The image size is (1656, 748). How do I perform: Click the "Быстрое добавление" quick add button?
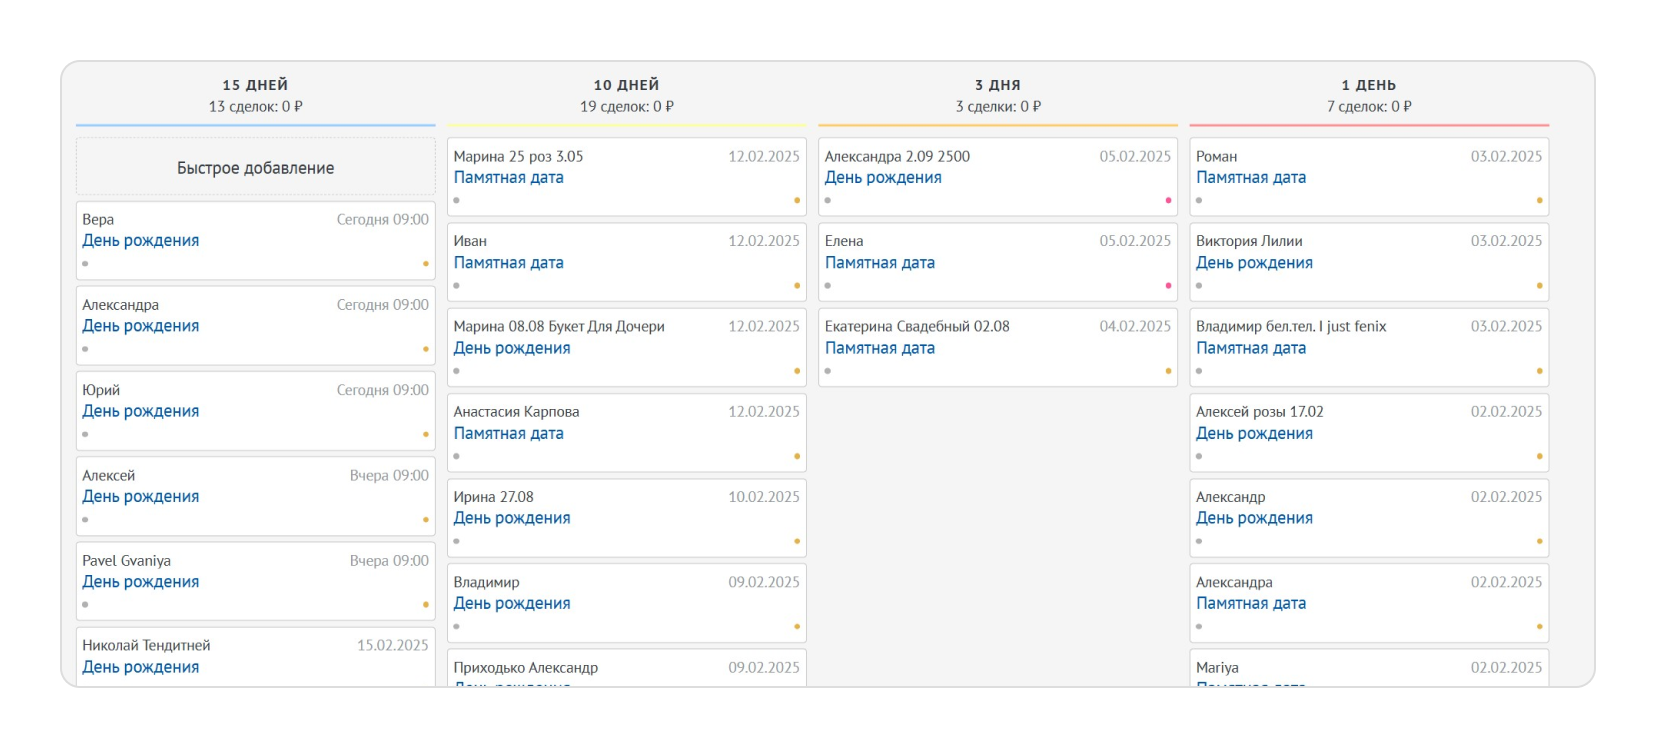255,168
